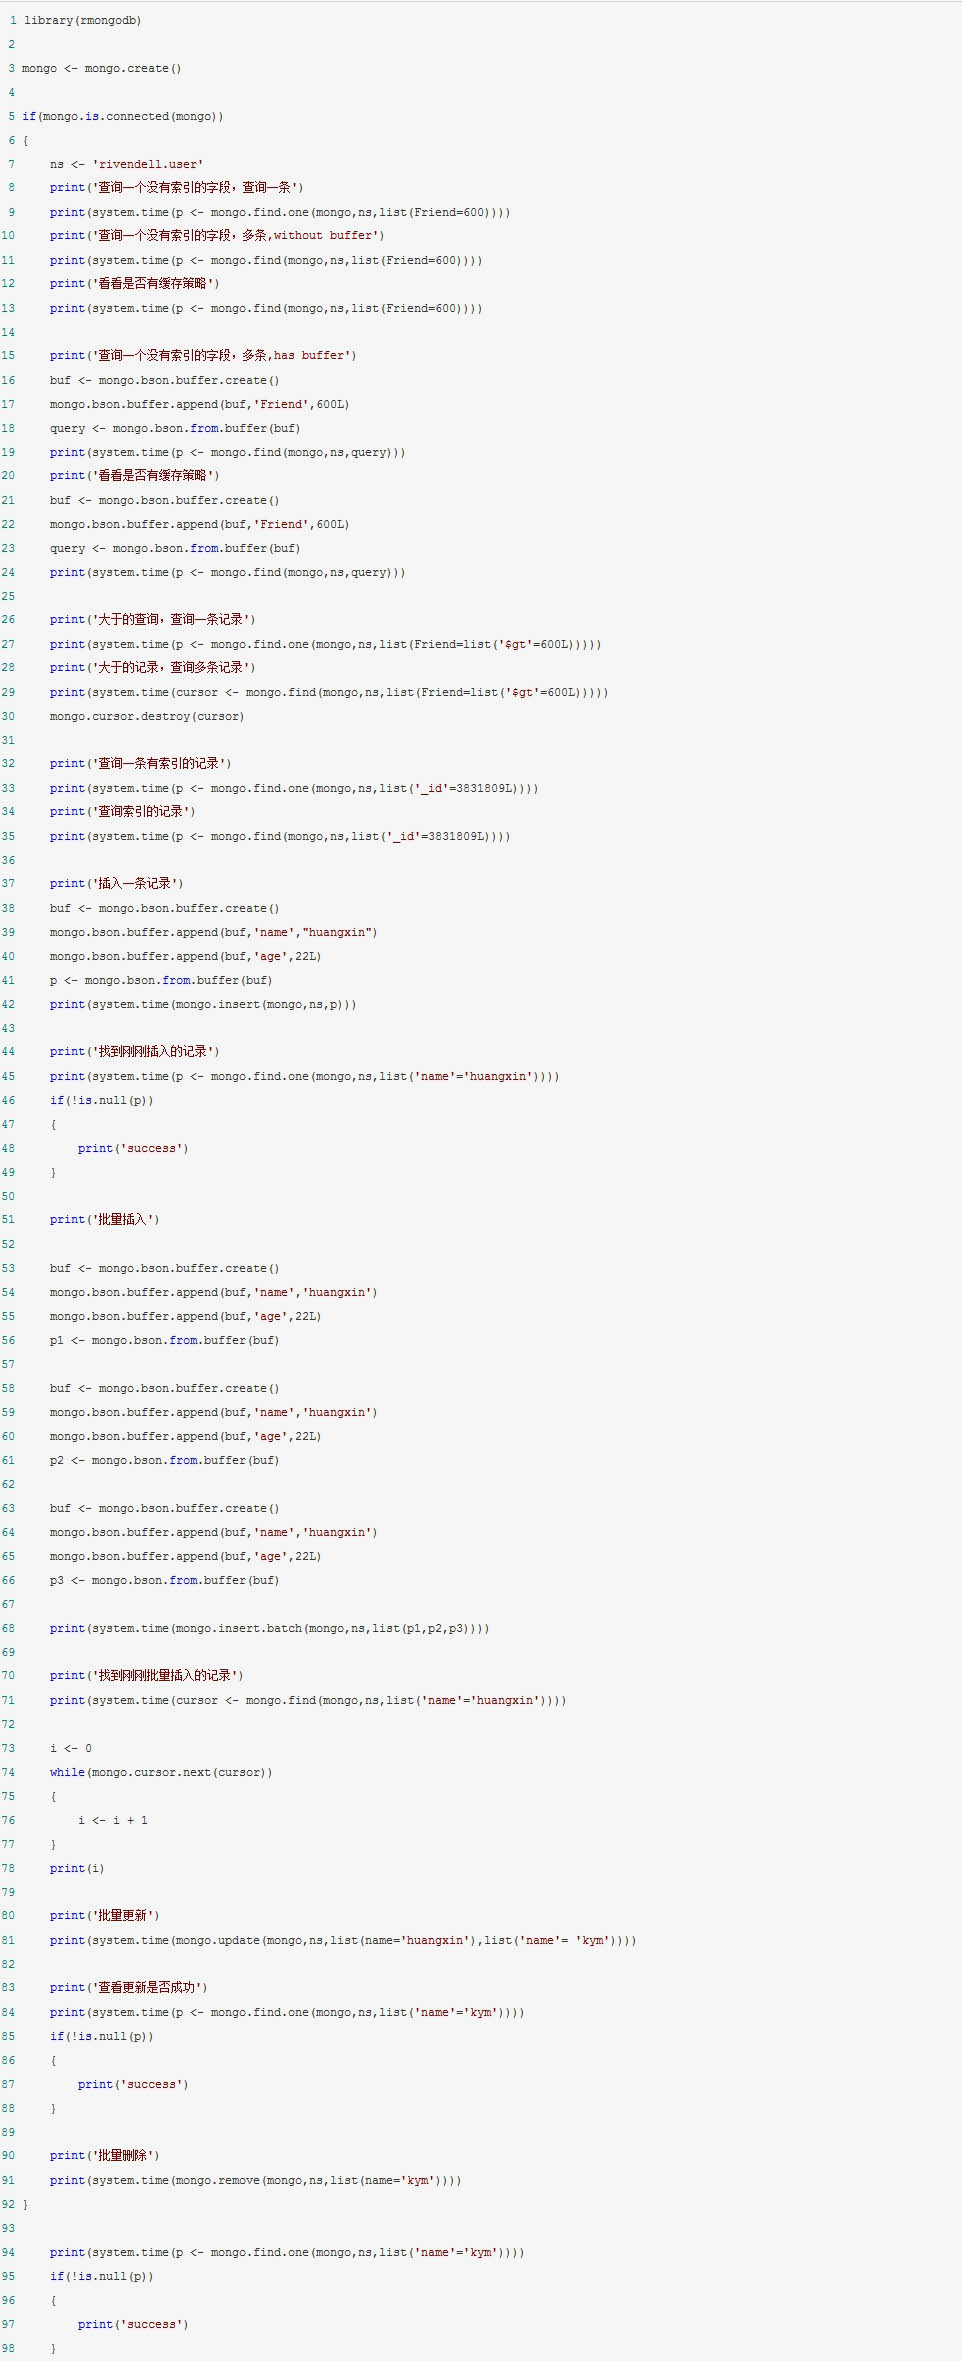The height and width of the screenshot is (2361, 962).
Task: Select mongo.find.one call using '$gt'=600L
Action: pyautogui.click(x=326, y=644)
